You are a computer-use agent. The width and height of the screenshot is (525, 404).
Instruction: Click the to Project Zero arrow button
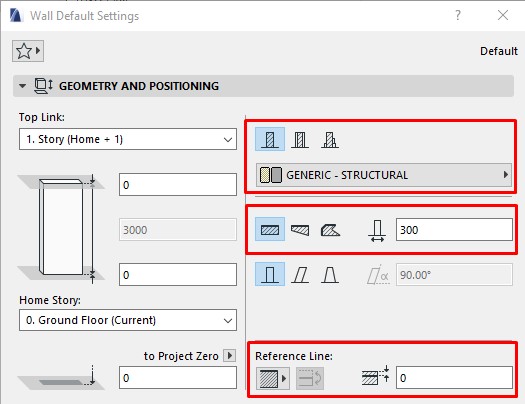(x=230, y=355)
